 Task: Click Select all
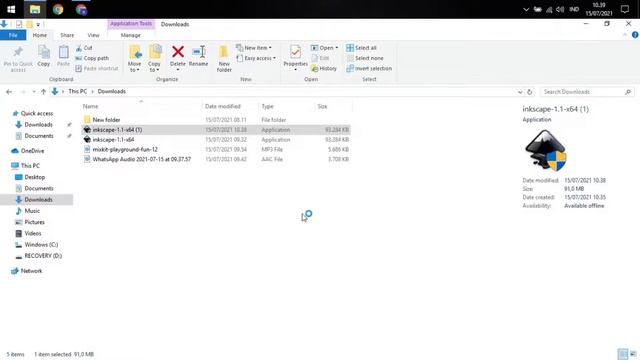coord(362,48)
